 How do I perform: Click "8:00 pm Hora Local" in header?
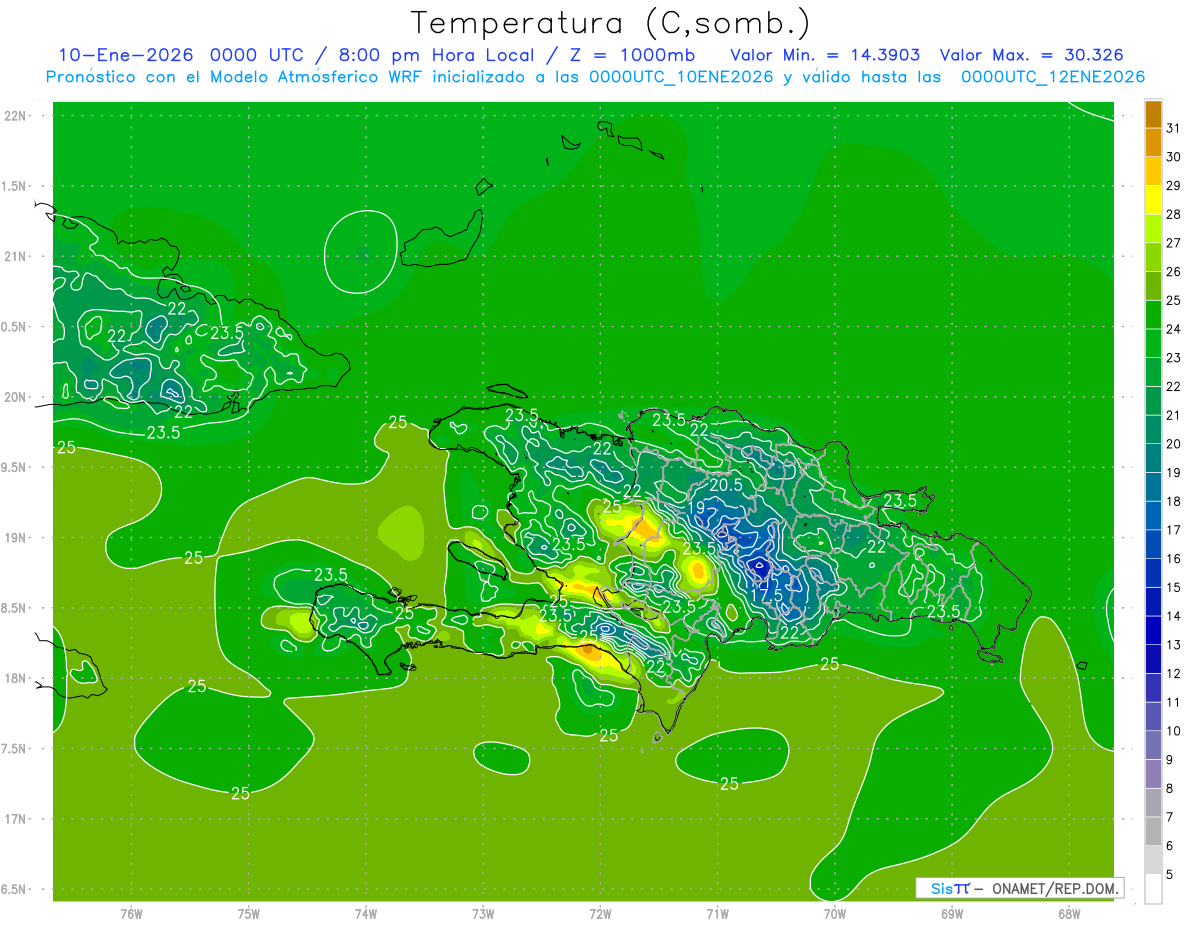[434, 55]
